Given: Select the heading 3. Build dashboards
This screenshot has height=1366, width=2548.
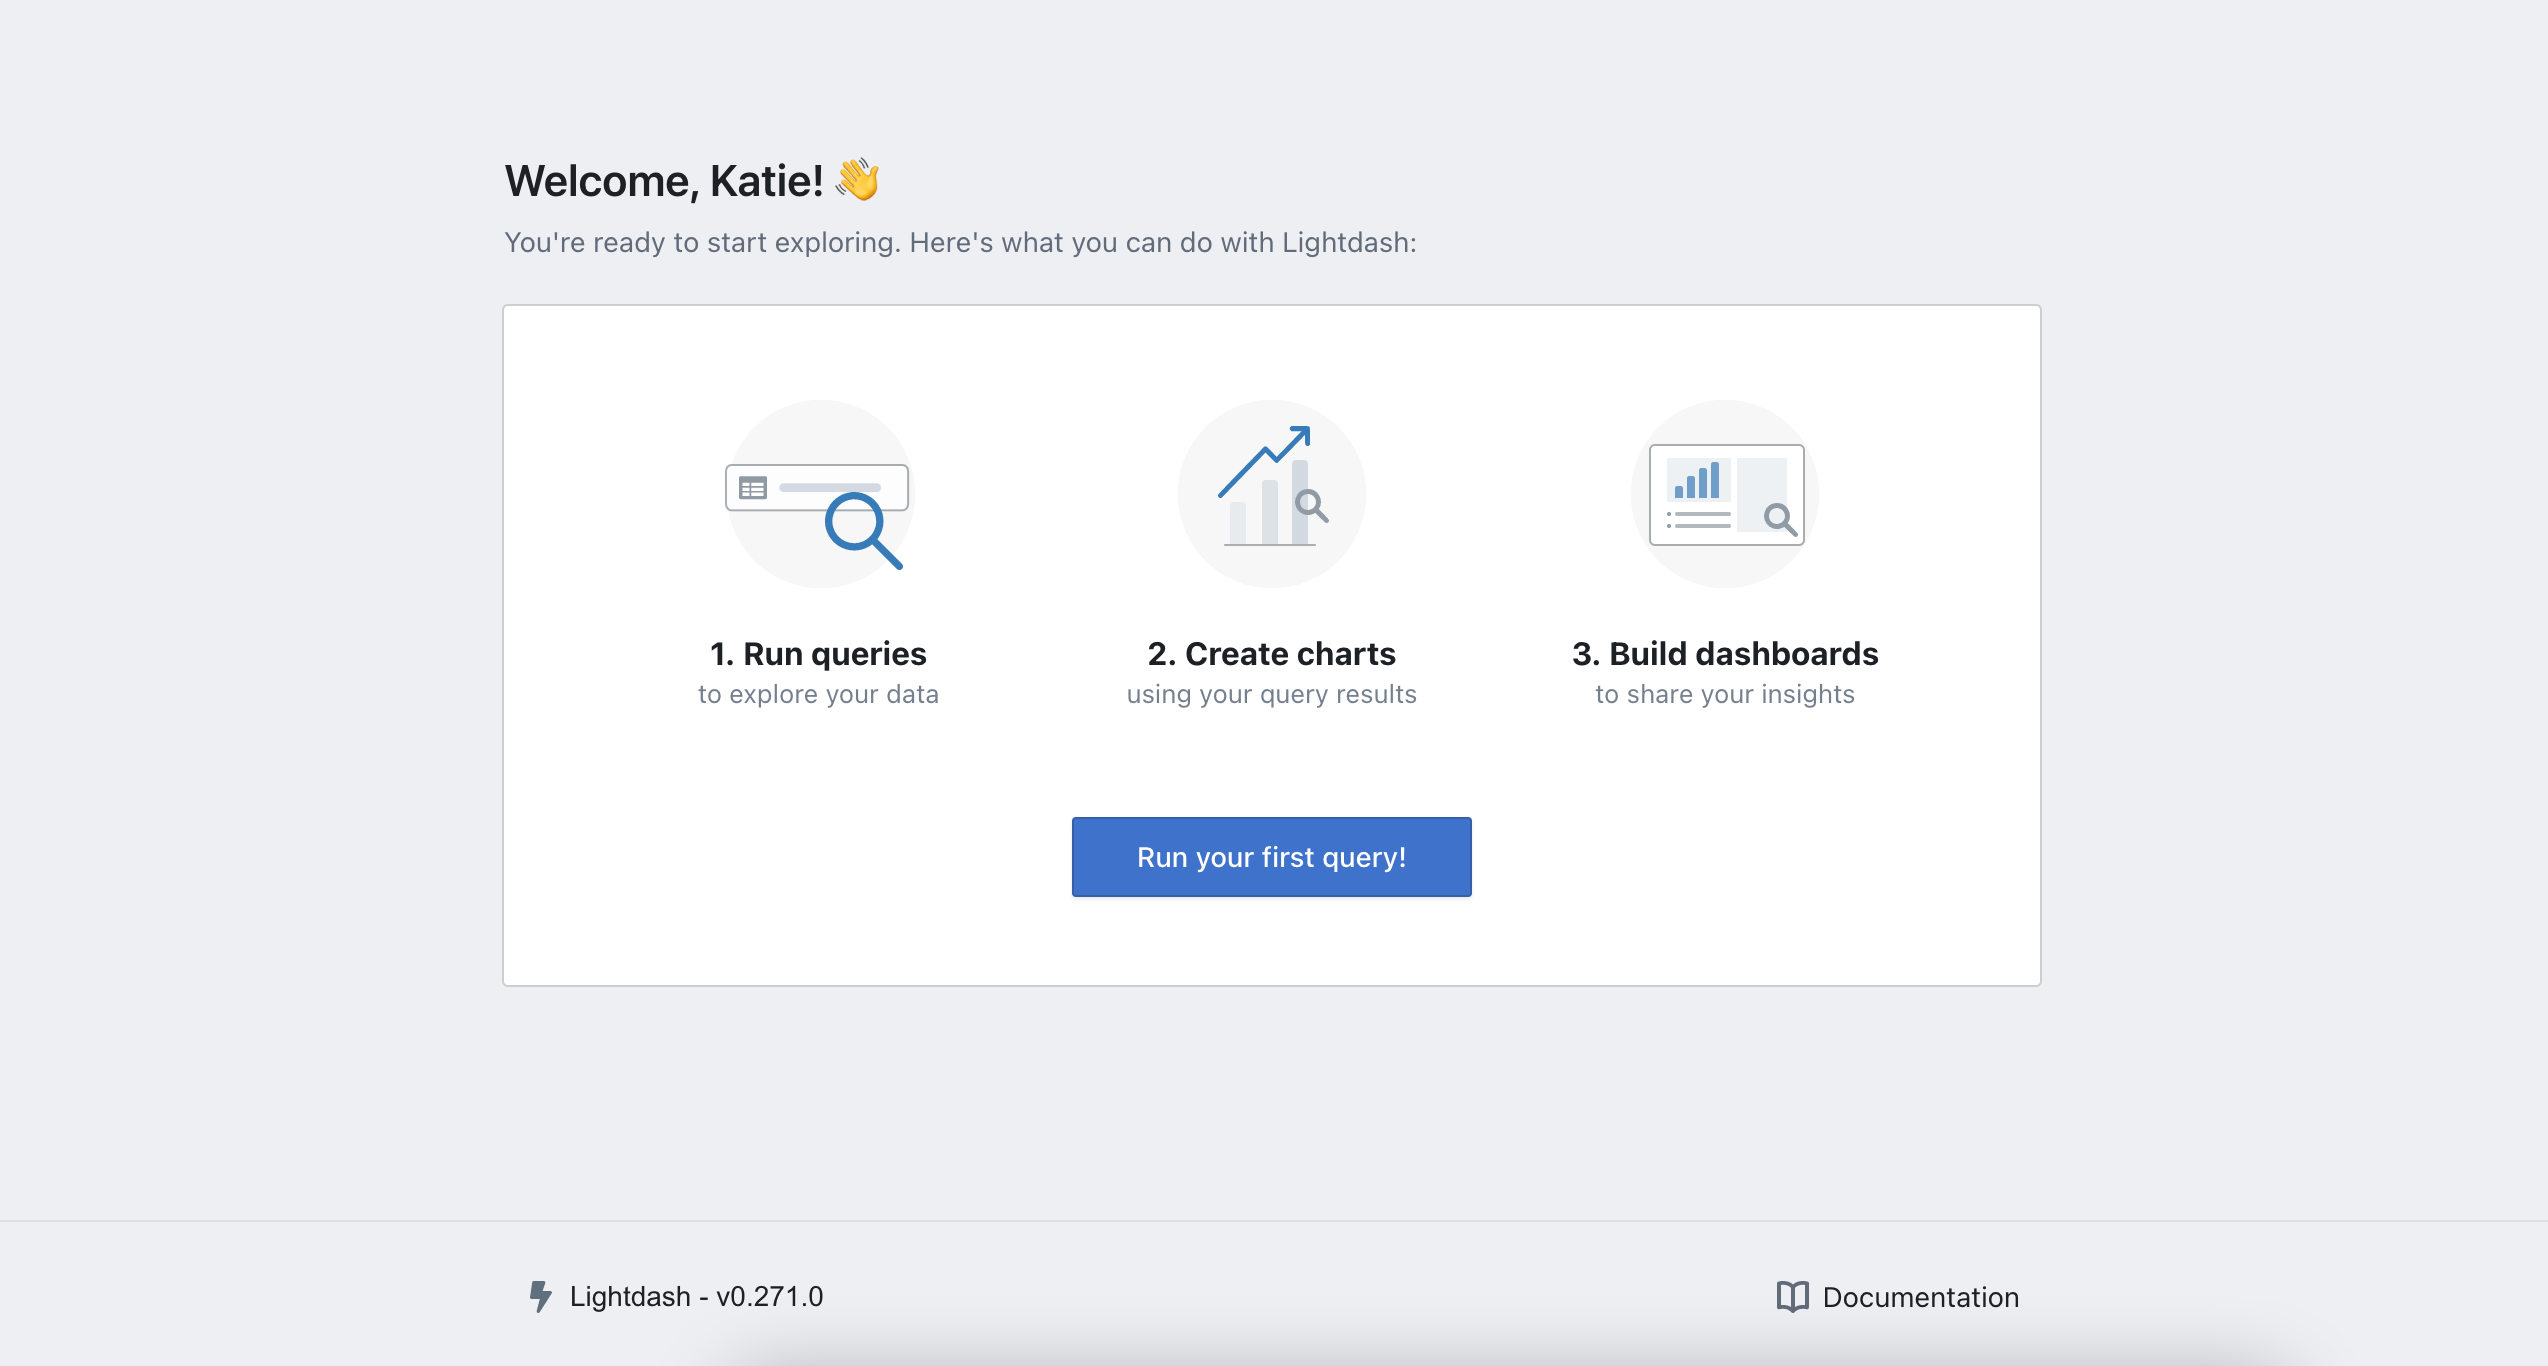Looking at the screenshot, I should pyautogui.click(x=1724, y=653).
